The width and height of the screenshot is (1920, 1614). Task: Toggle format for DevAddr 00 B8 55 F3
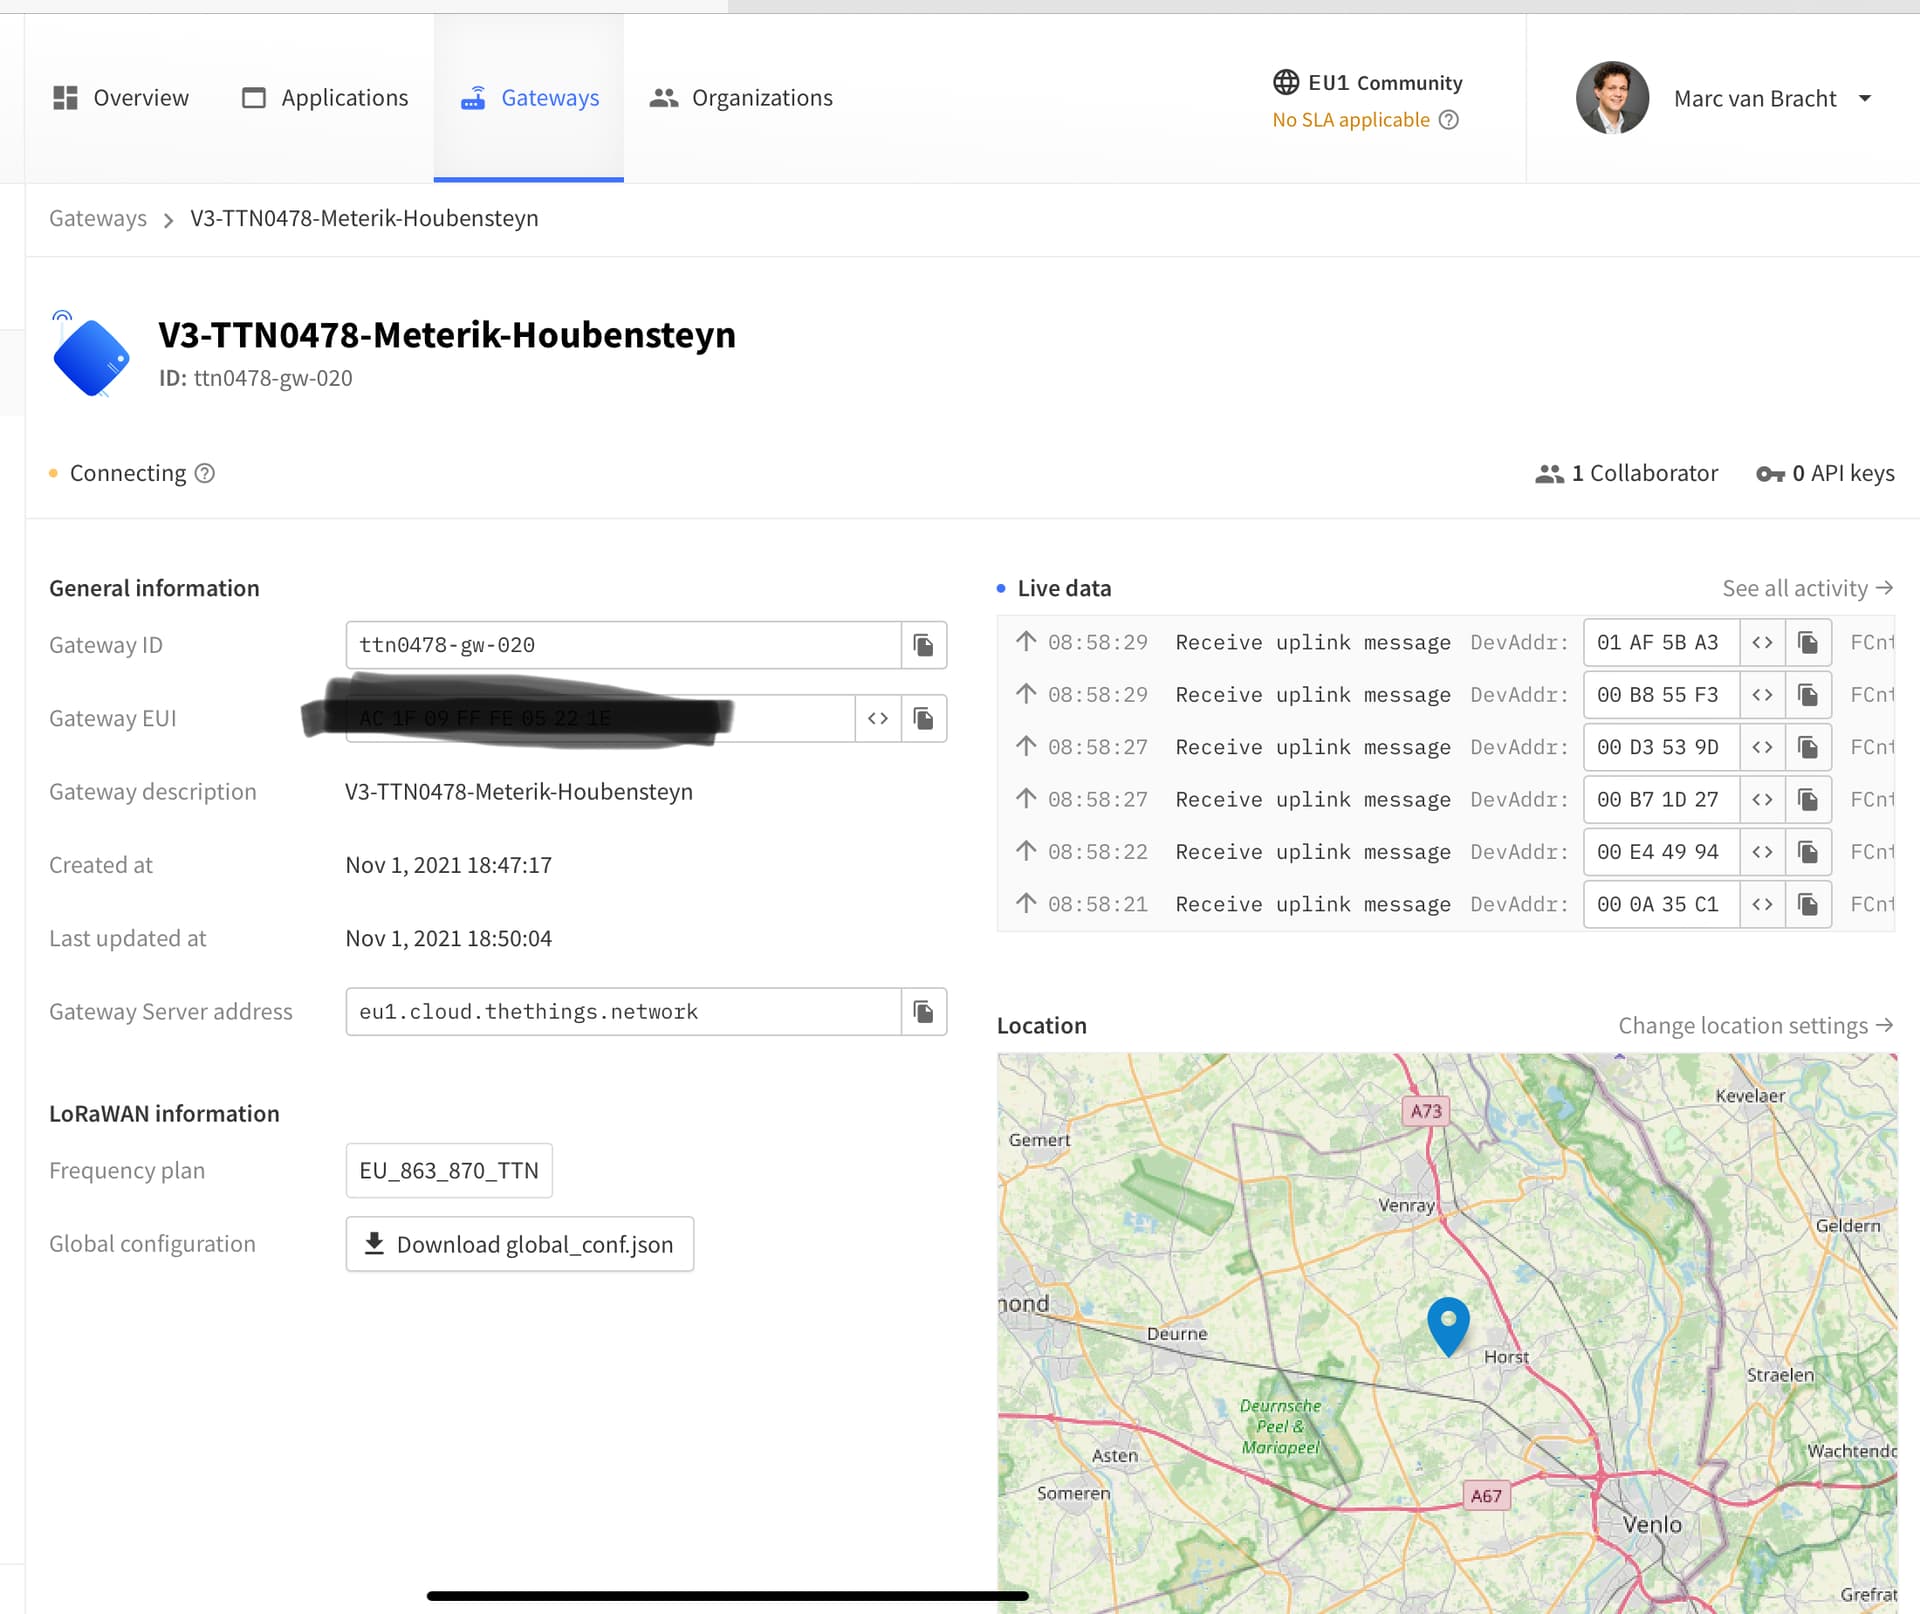click(1763, 695)
